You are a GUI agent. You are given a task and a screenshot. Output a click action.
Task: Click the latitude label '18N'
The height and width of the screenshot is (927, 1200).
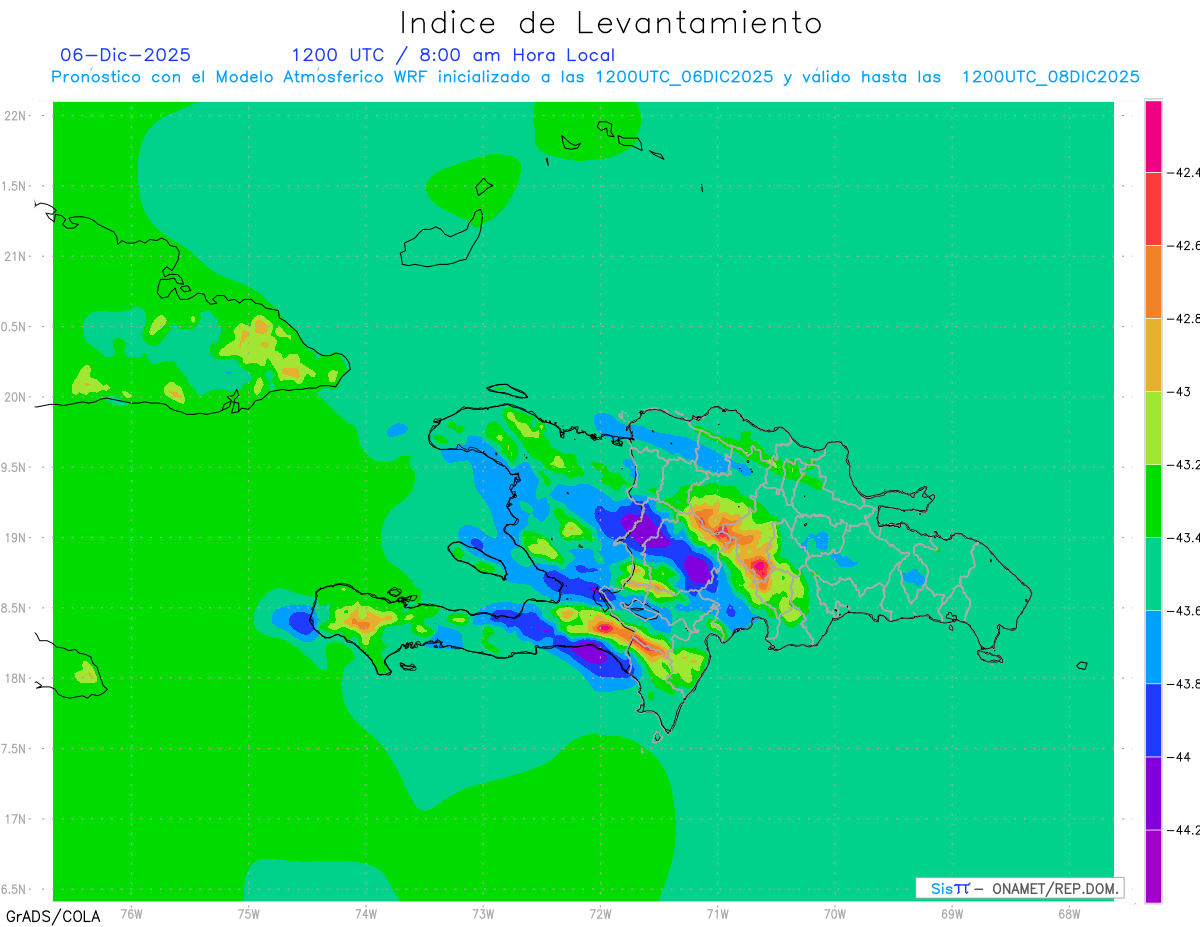15,679
